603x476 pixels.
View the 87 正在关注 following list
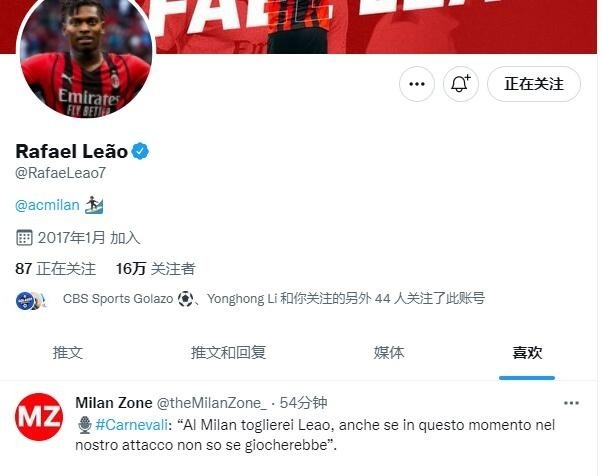click(x=56, y=268)
